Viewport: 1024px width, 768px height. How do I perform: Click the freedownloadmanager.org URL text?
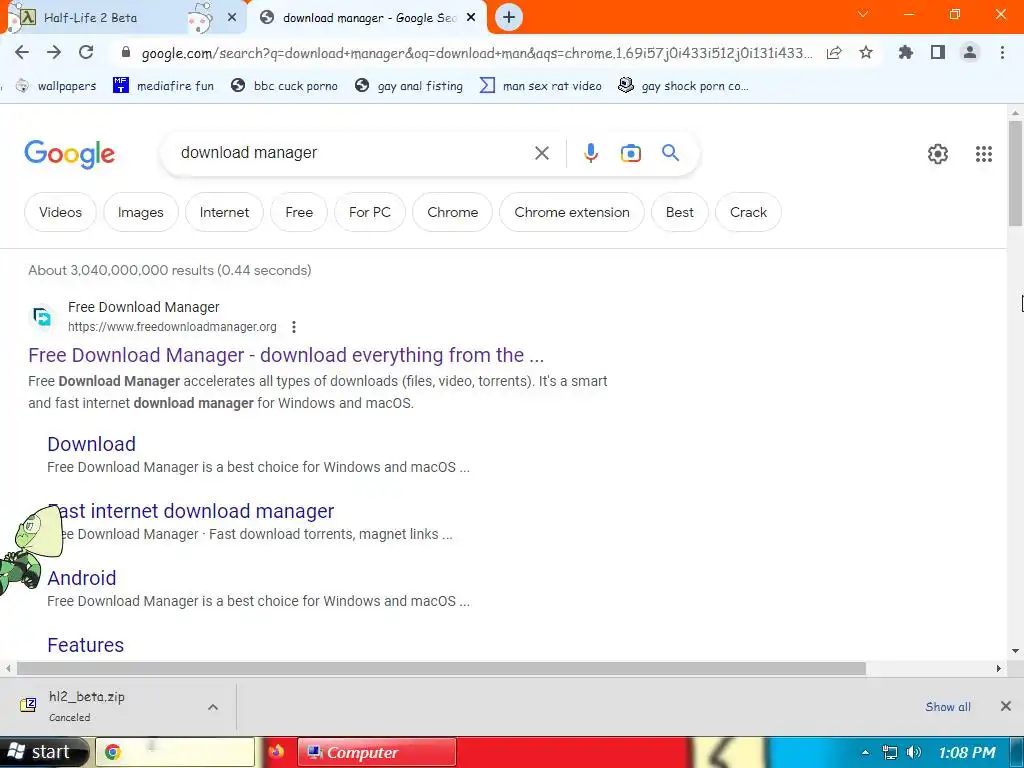coord(172,327)
